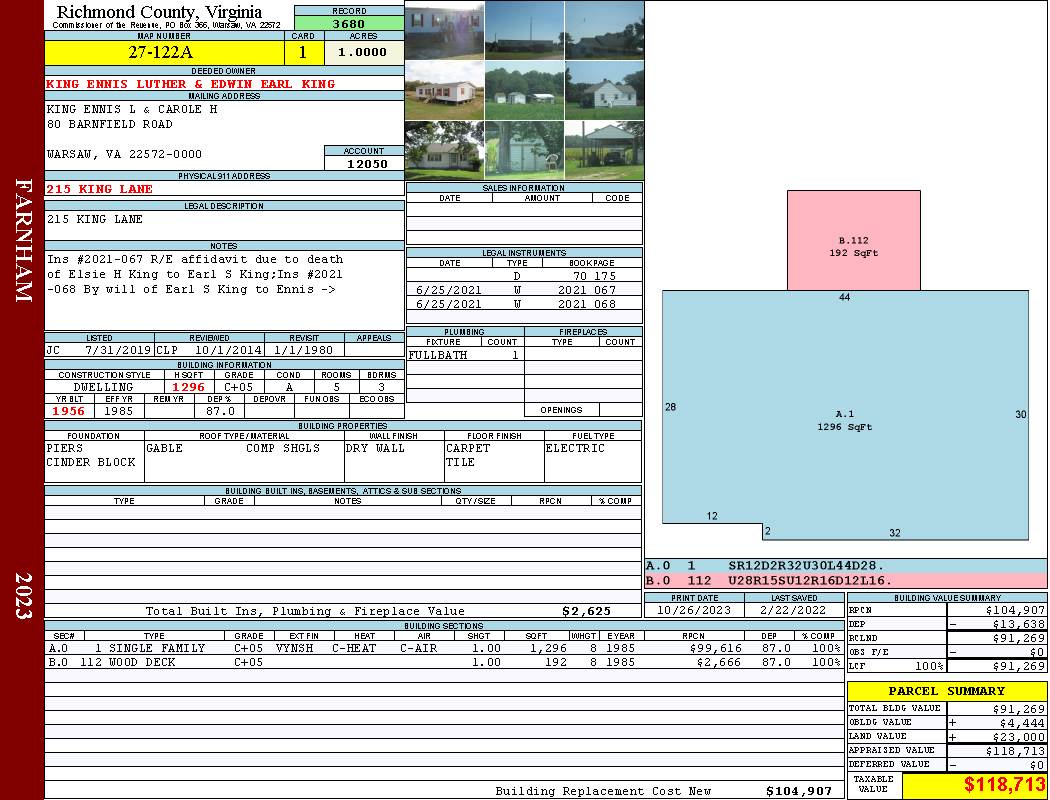This screenshot has height=800, width=1050.
Task: Click the photo of three small outbuildings in a field
Action: [x=524, y=90]
